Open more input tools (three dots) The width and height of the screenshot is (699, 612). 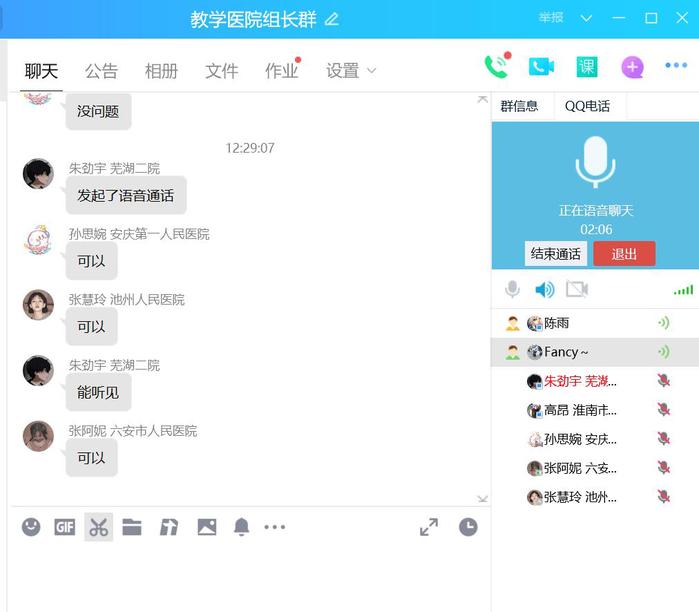tap(275, 527)
